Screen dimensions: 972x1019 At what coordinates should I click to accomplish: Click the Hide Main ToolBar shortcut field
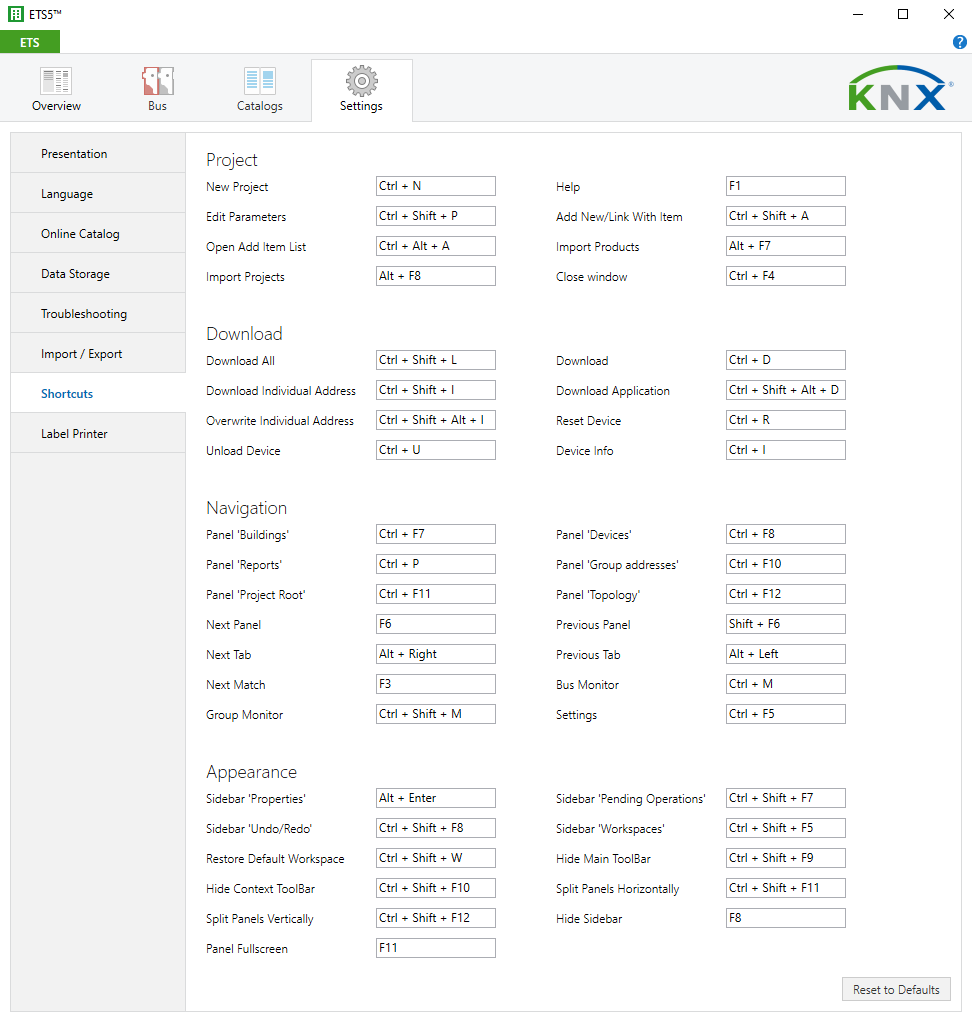point(786,858)
